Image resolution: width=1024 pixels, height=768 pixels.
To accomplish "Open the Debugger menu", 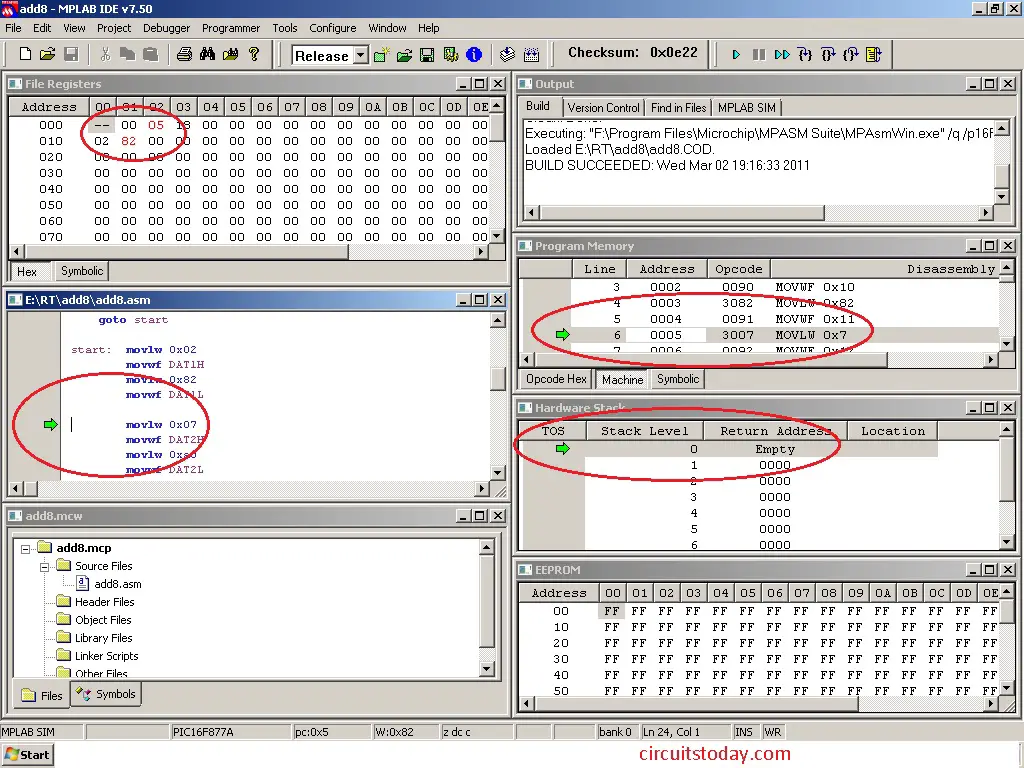I will (x=167, y=28).
